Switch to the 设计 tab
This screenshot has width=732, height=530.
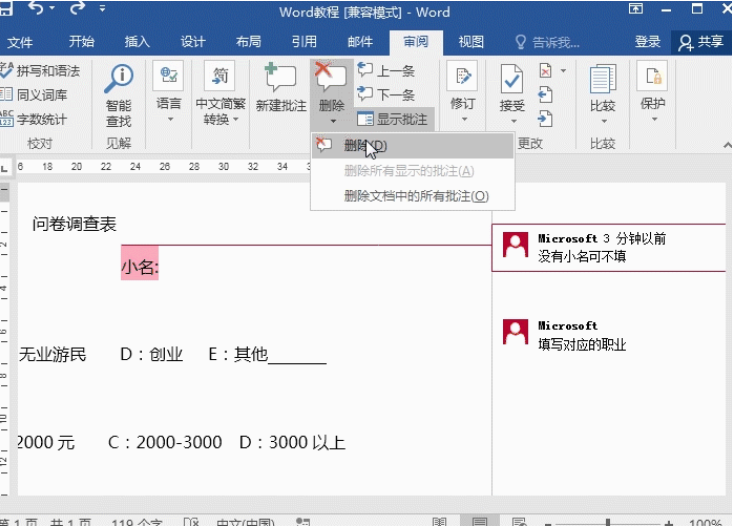point(193,42)
